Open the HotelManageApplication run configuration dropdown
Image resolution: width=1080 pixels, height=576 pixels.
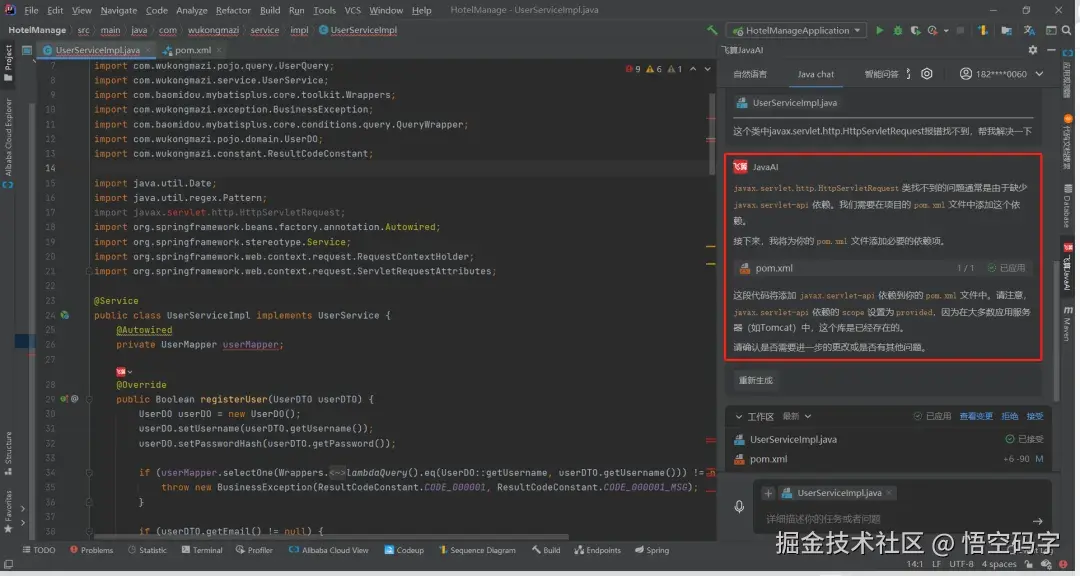click(797, 30)
